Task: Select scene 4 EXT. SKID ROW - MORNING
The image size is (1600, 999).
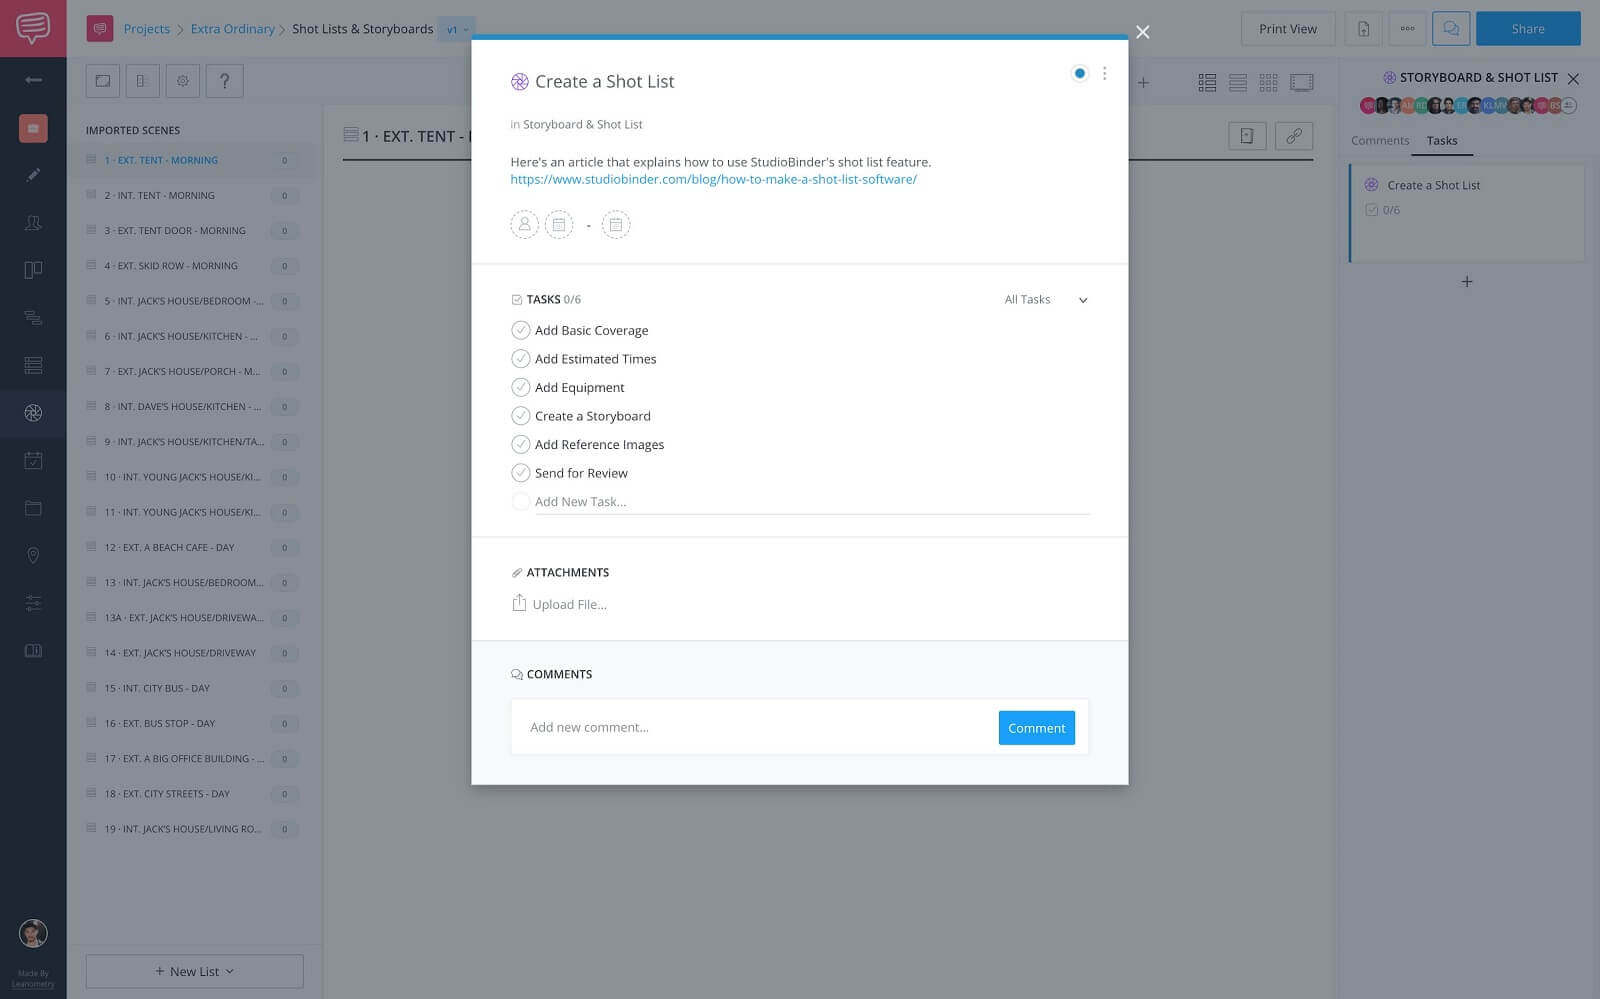Action: [x=191, y=266]
